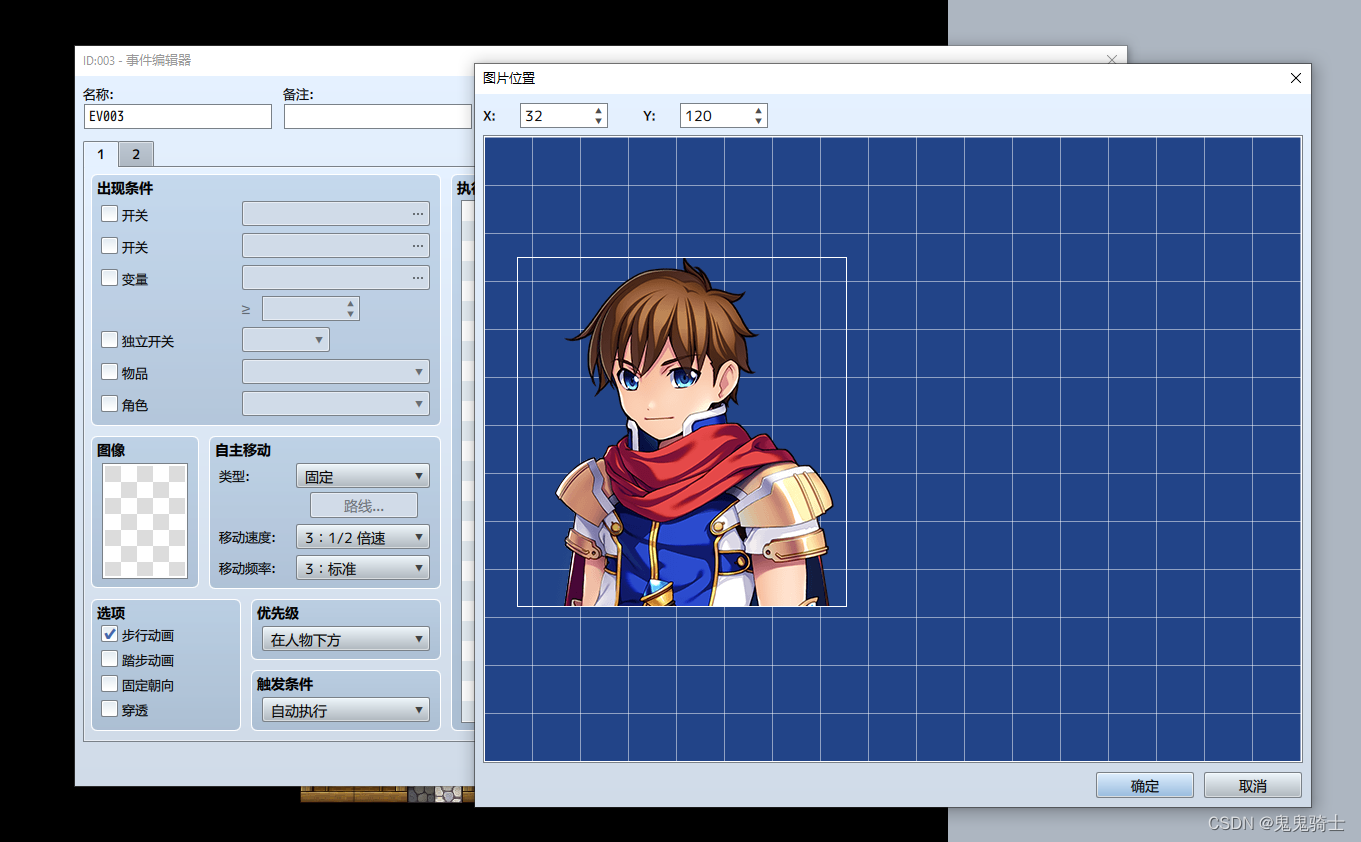Check the 穿透 option
The image size is (1361, 842).
[x=110, y=709]
